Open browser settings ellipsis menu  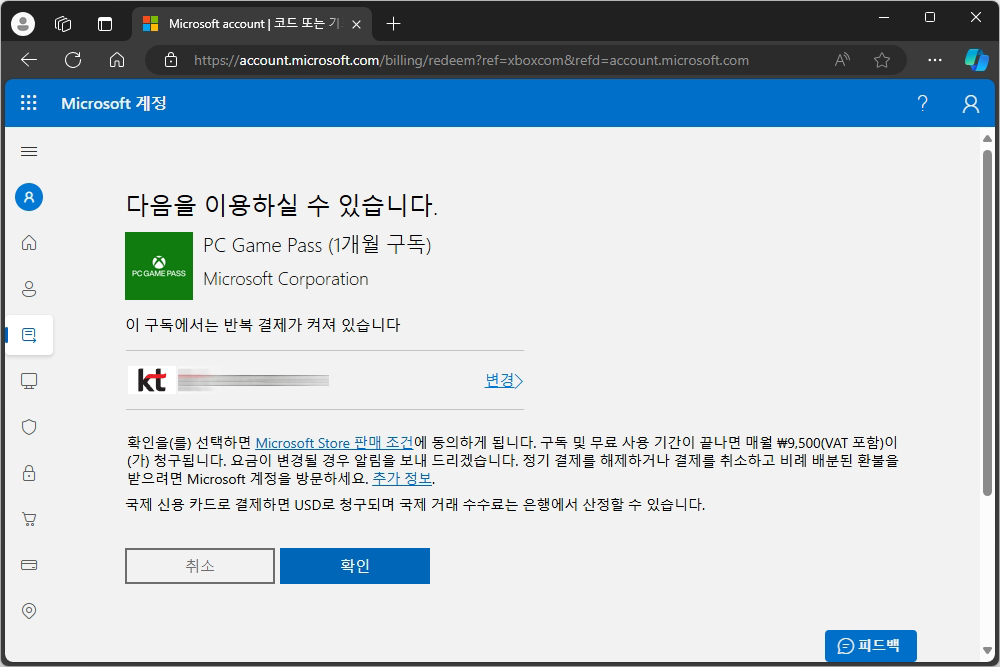pos(934,60)
